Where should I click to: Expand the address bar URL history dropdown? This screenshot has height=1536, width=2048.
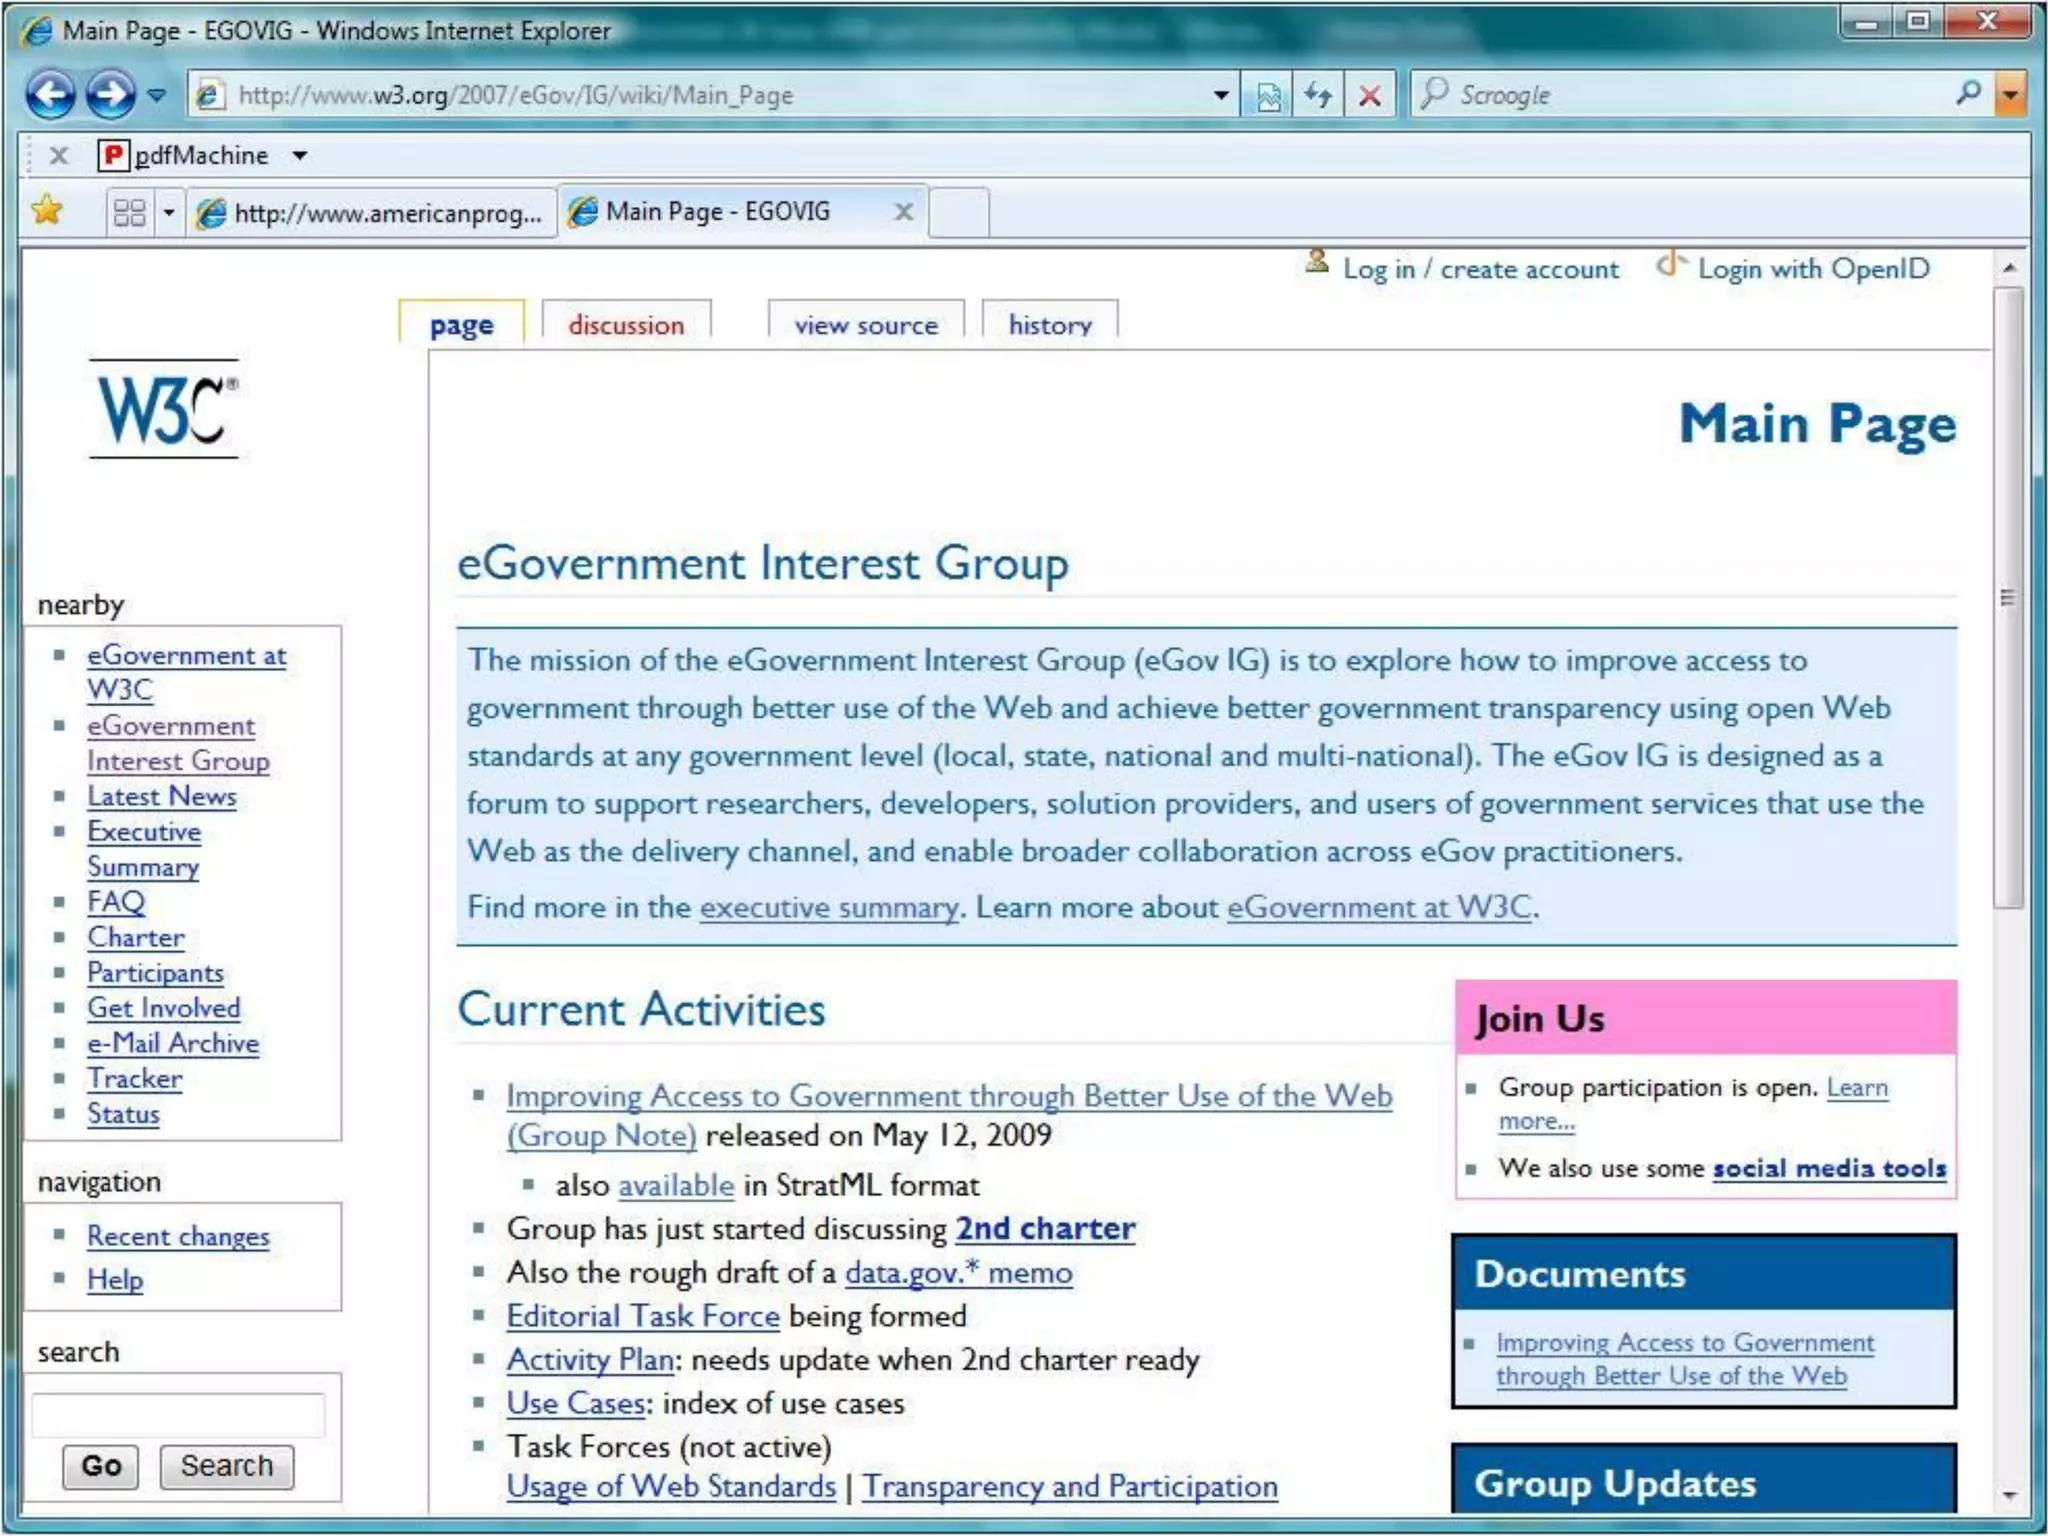1220,95
